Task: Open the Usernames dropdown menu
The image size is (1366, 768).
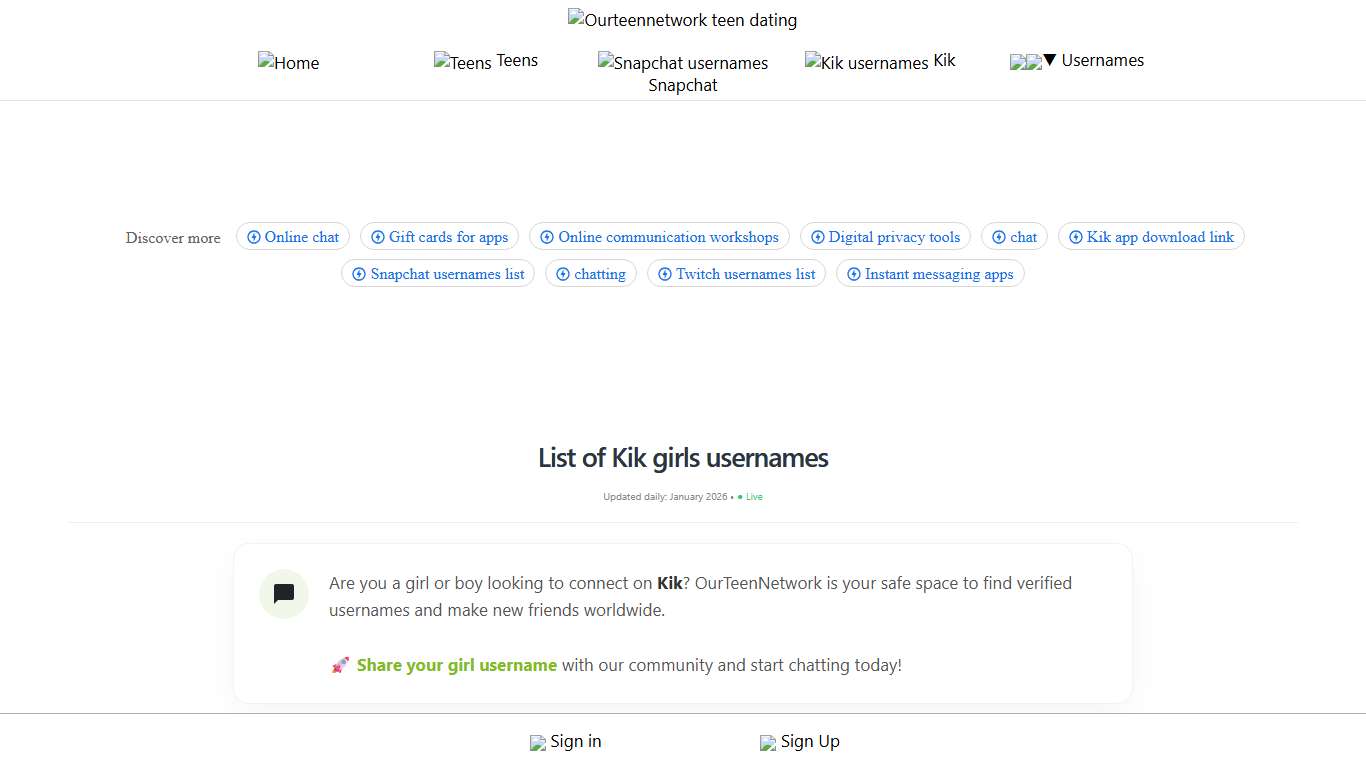Action: click(x=1102, y=60)
